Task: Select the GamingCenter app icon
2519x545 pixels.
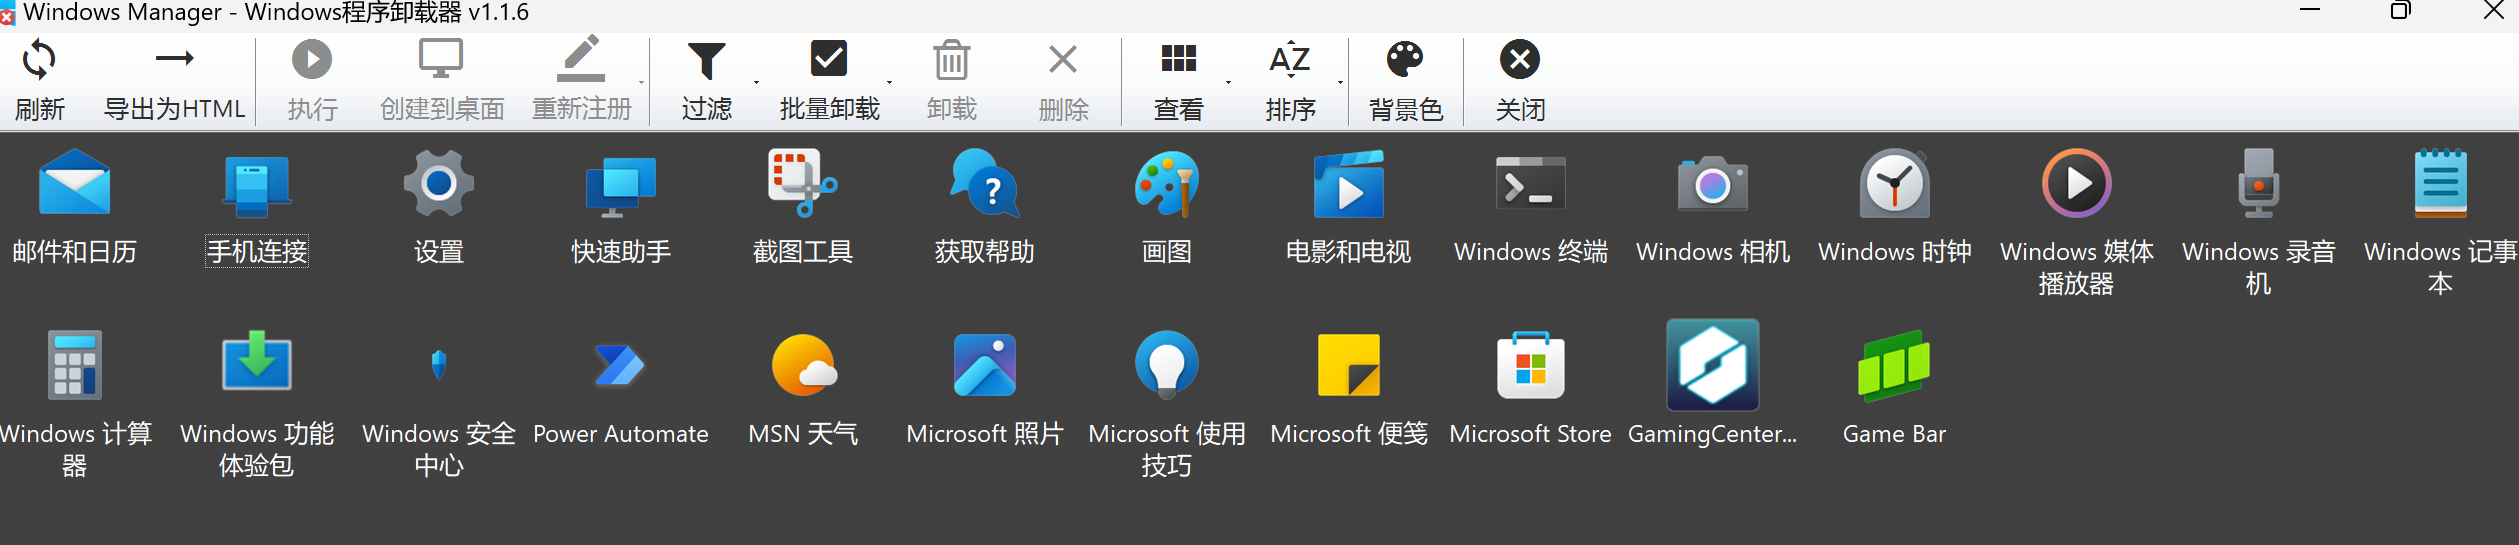Action: [1713, 365]
